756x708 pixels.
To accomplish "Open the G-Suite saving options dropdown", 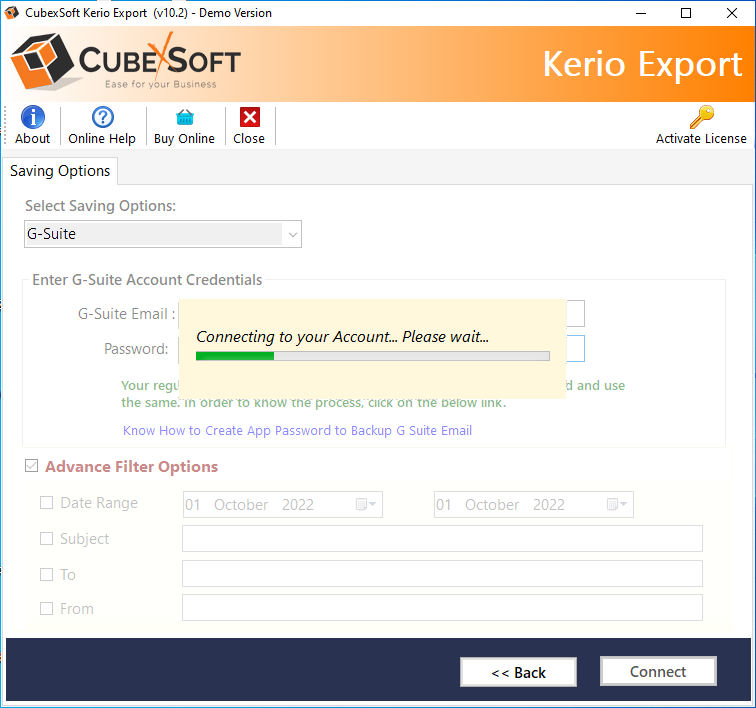I will click(x=163, y=234).
